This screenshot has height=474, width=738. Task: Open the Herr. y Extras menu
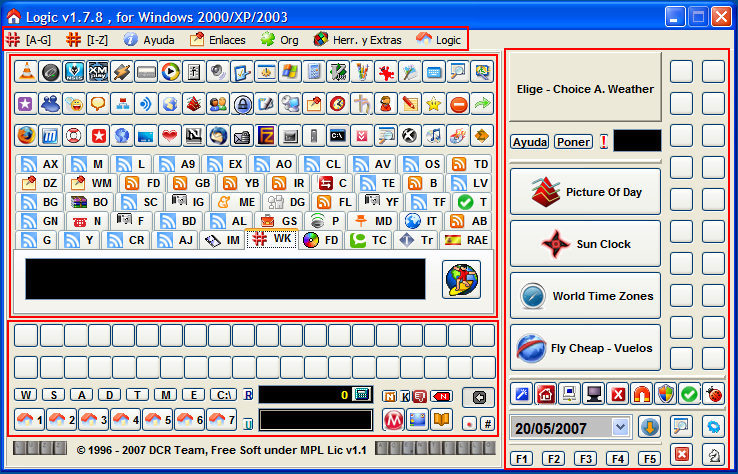click(358, 40)
